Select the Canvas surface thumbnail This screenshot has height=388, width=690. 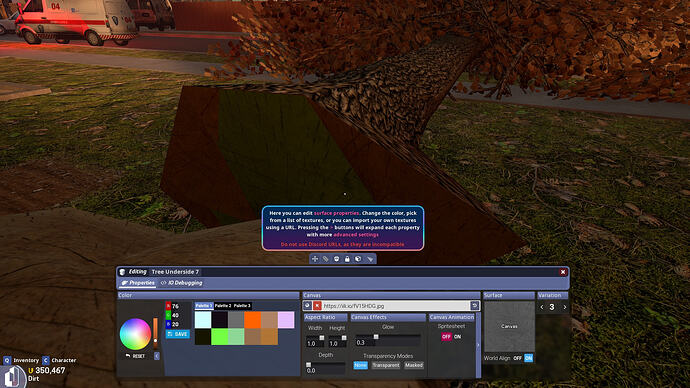pos(509,326)
